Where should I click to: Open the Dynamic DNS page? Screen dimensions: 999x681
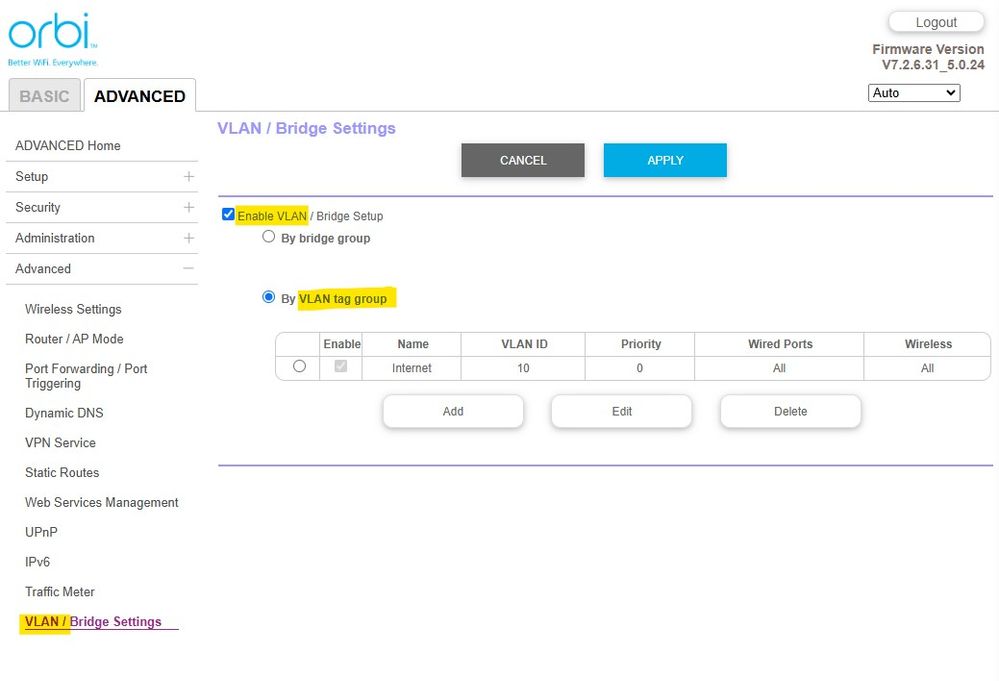click(x=64, y=412)
